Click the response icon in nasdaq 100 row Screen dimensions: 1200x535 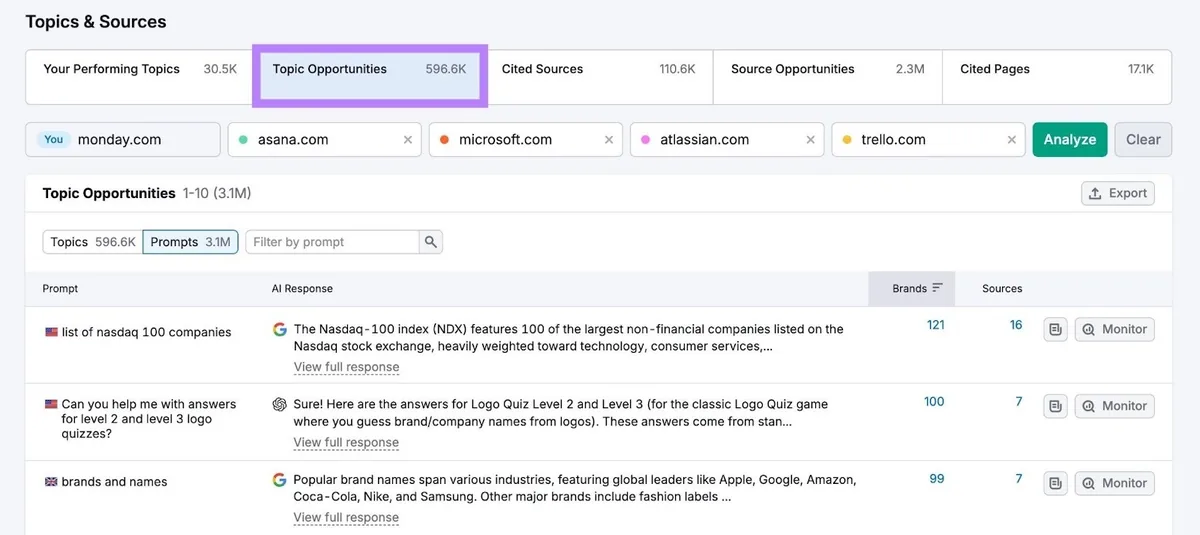(x=1055, y=329)
